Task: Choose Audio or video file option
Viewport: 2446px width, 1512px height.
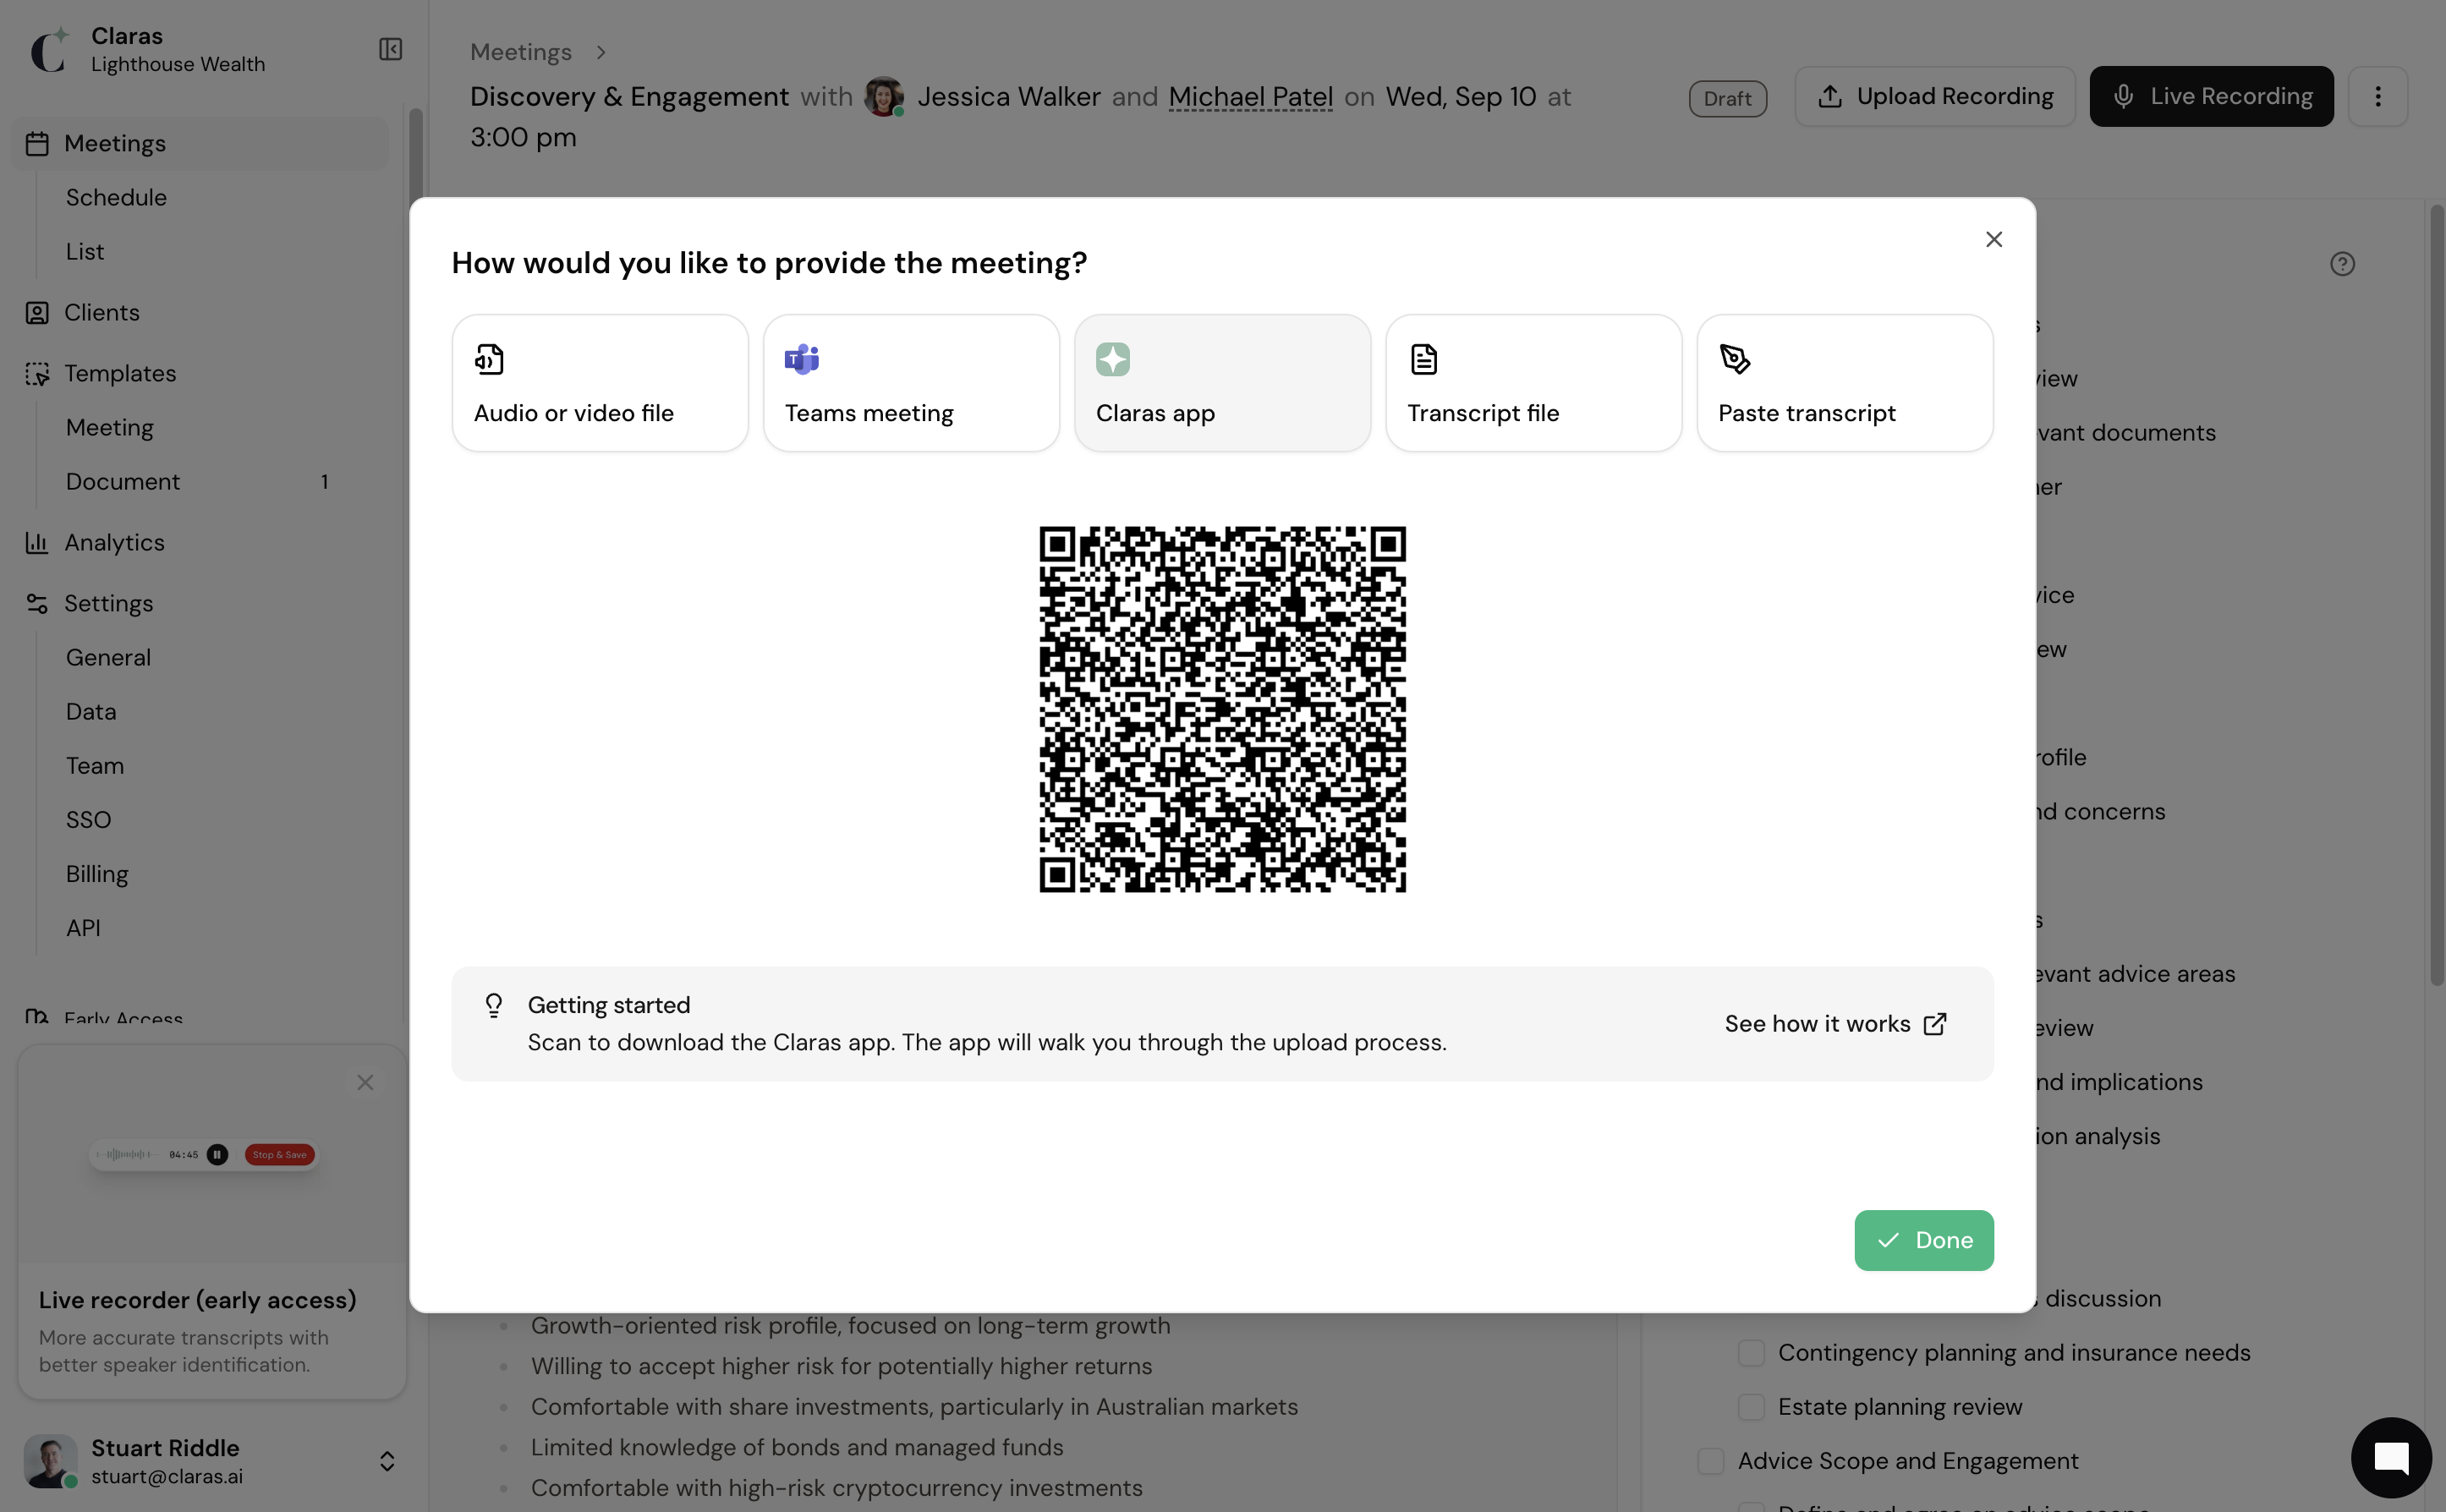Action: point(600,383)
